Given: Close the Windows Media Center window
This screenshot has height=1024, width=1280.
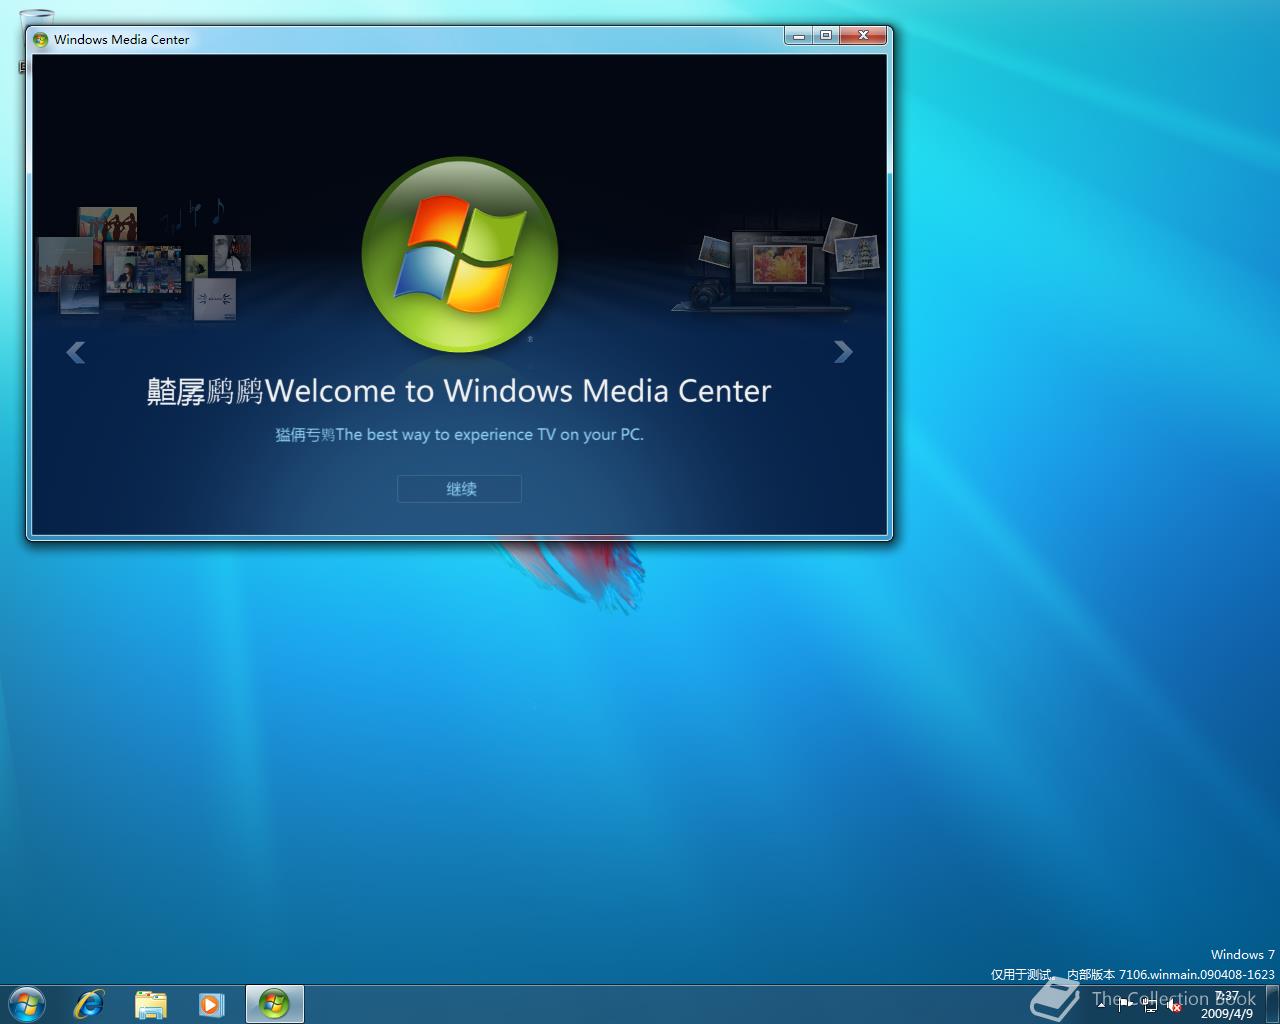Looking at the screenshot, I should tap(863, 36).
